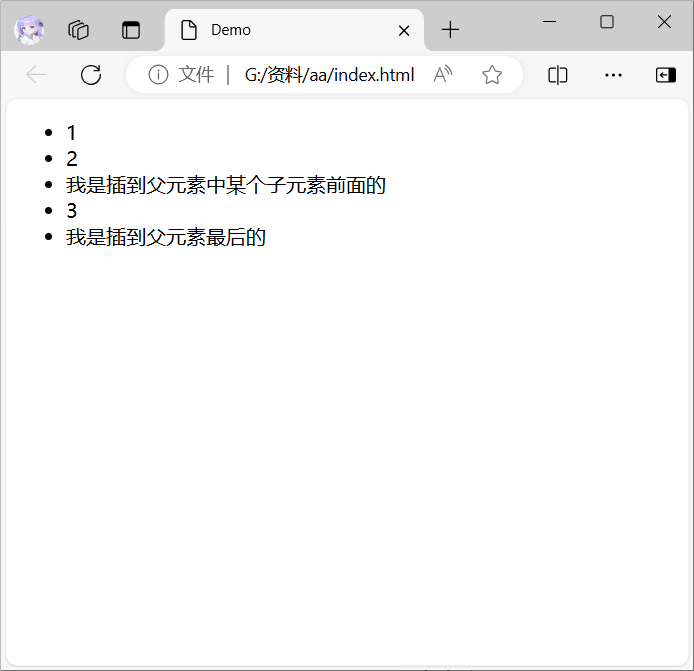Refresh the current page
This screenshot has width=694, height=671.
(91, 75)
